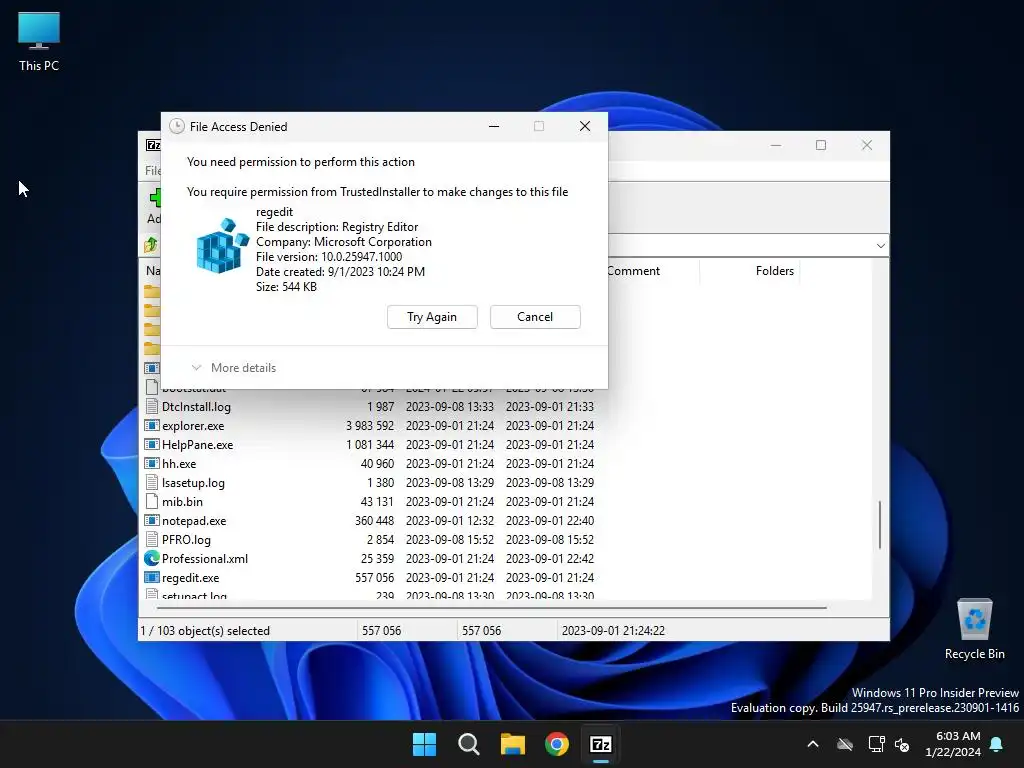
Task: Click the lsasetup.log file name
Action: coord(193,483)
